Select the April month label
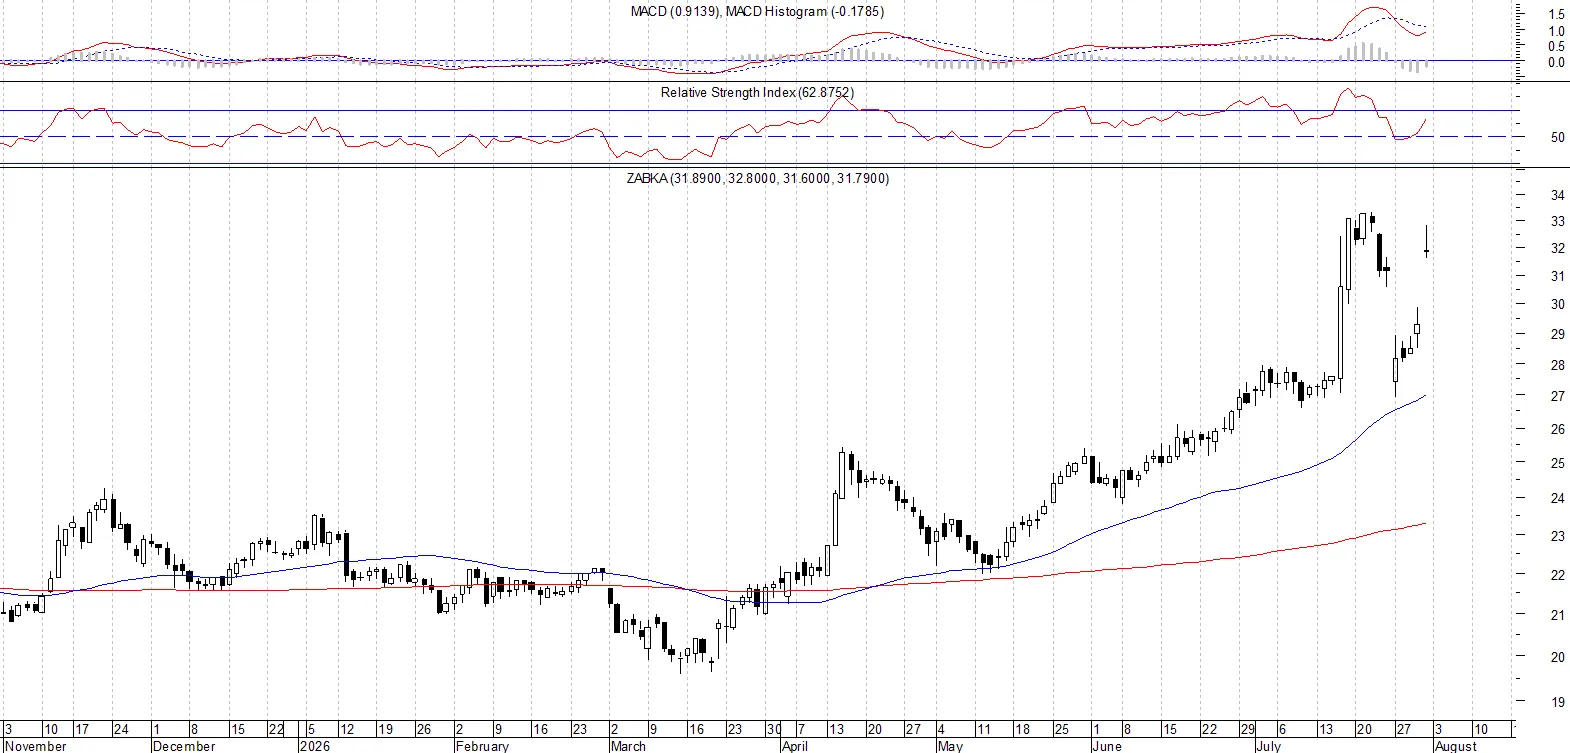 (795, 746)
